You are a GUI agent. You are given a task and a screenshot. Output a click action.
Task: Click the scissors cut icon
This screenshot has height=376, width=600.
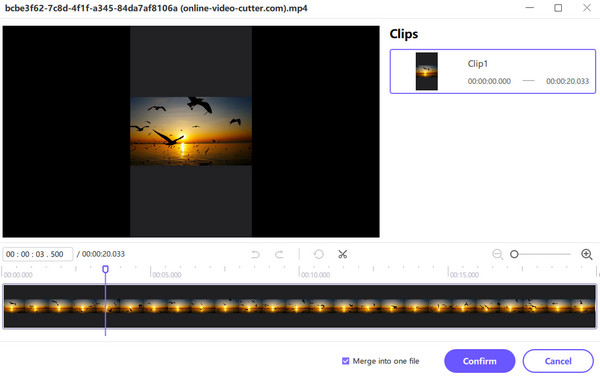click(x=342, y=254)
